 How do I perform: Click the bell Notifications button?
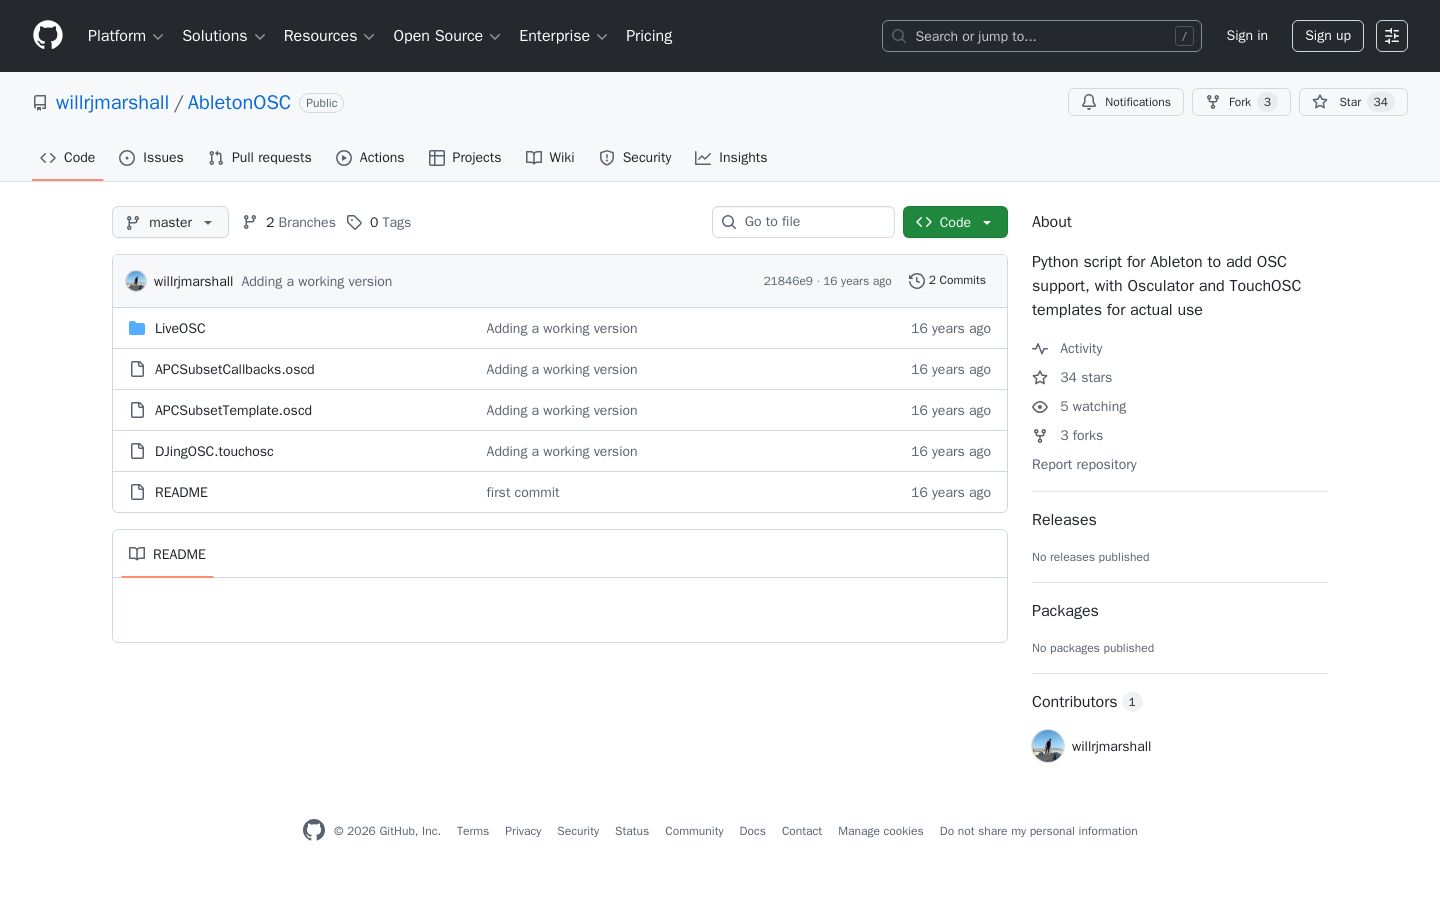pos(1126,102)
